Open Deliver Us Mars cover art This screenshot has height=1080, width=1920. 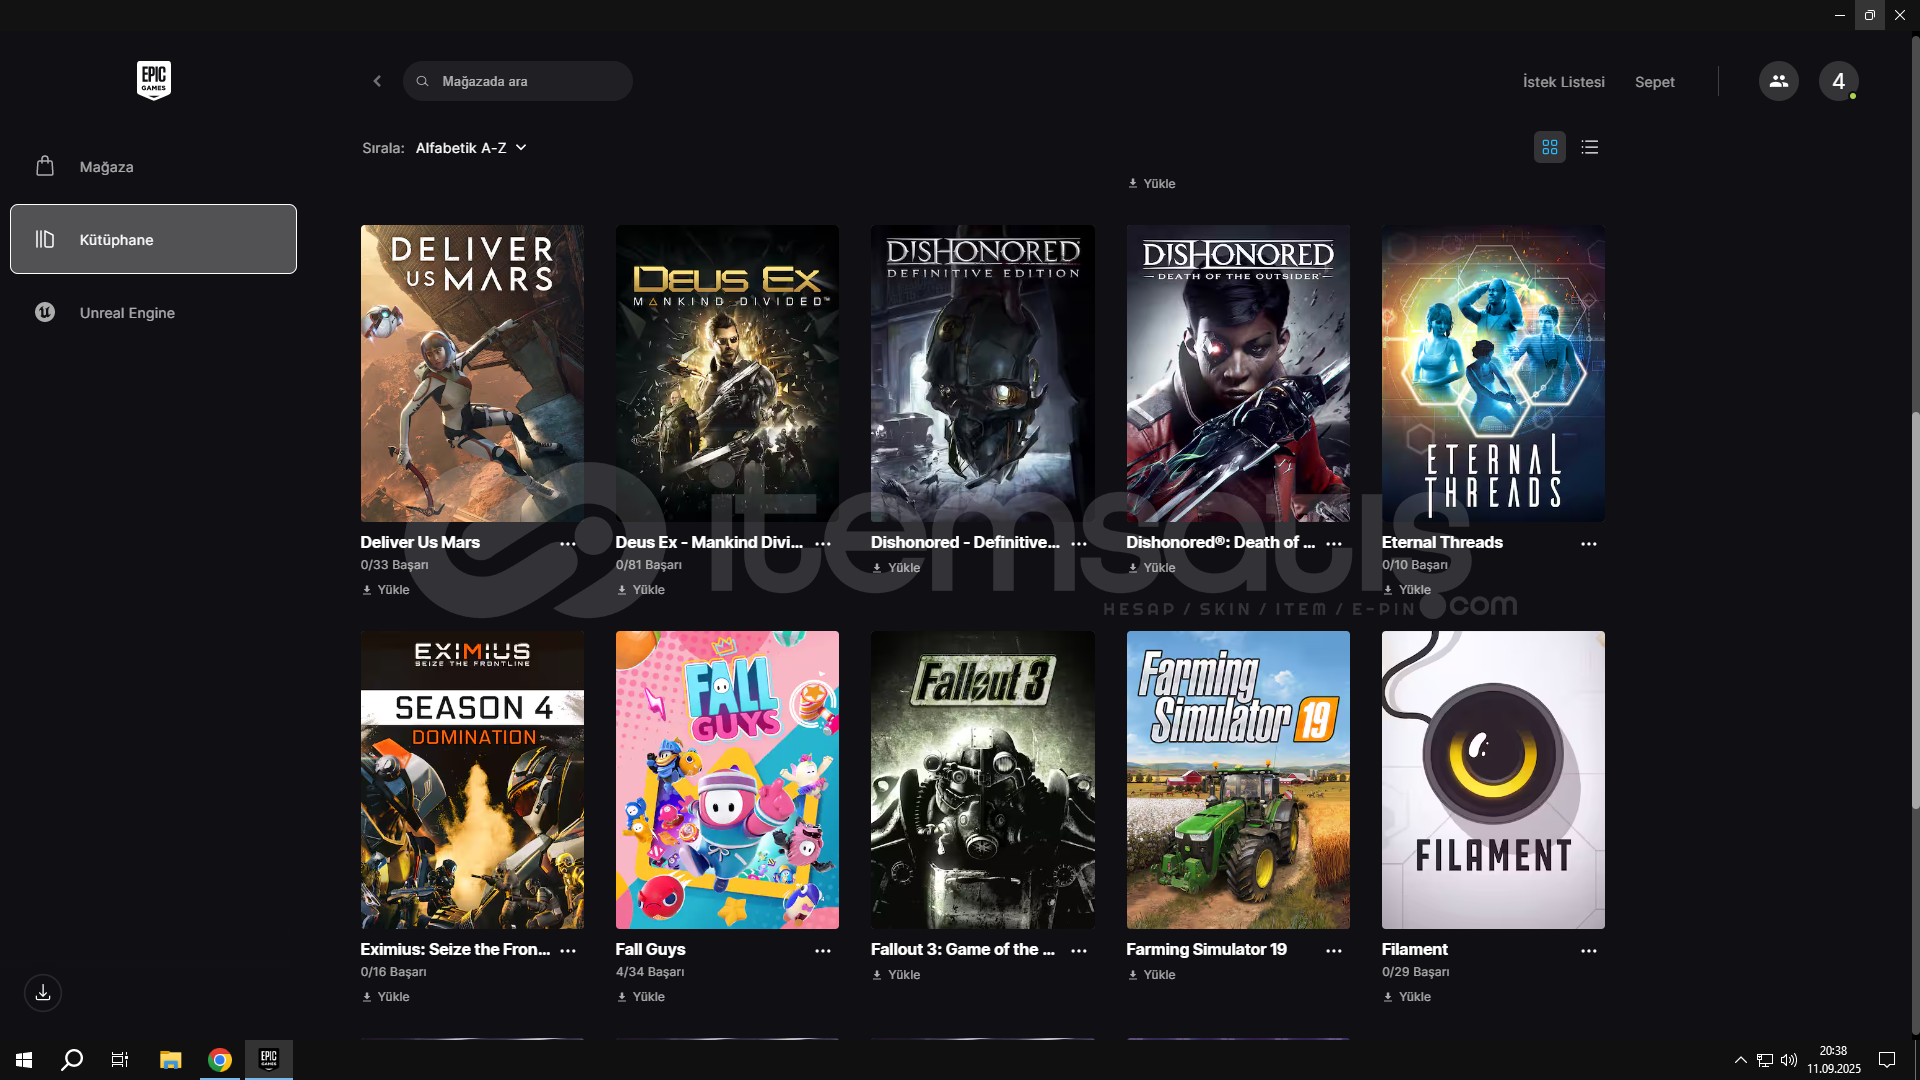(x=472, y=373)
